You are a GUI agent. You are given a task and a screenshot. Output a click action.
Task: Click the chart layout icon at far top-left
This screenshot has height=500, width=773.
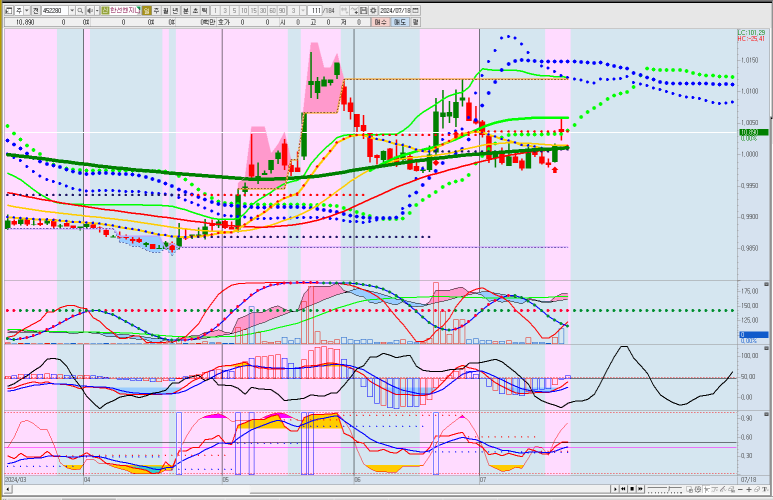tap(9, 10)
